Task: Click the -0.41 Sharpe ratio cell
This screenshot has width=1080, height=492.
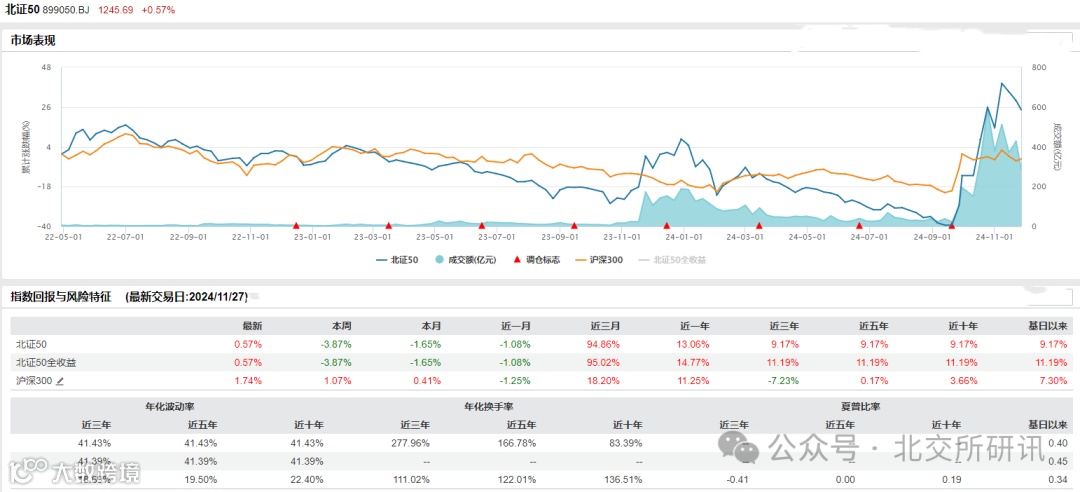Action: (x=739, y=479)
